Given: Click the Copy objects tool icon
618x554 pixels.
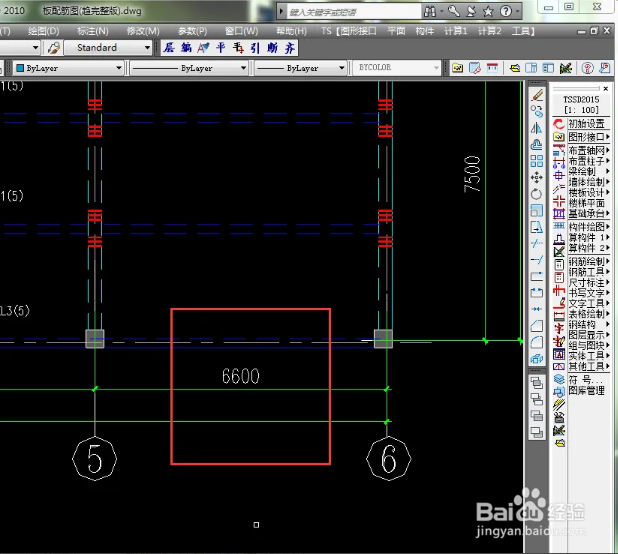Looking at the screenshot, I should pos(537,112).
